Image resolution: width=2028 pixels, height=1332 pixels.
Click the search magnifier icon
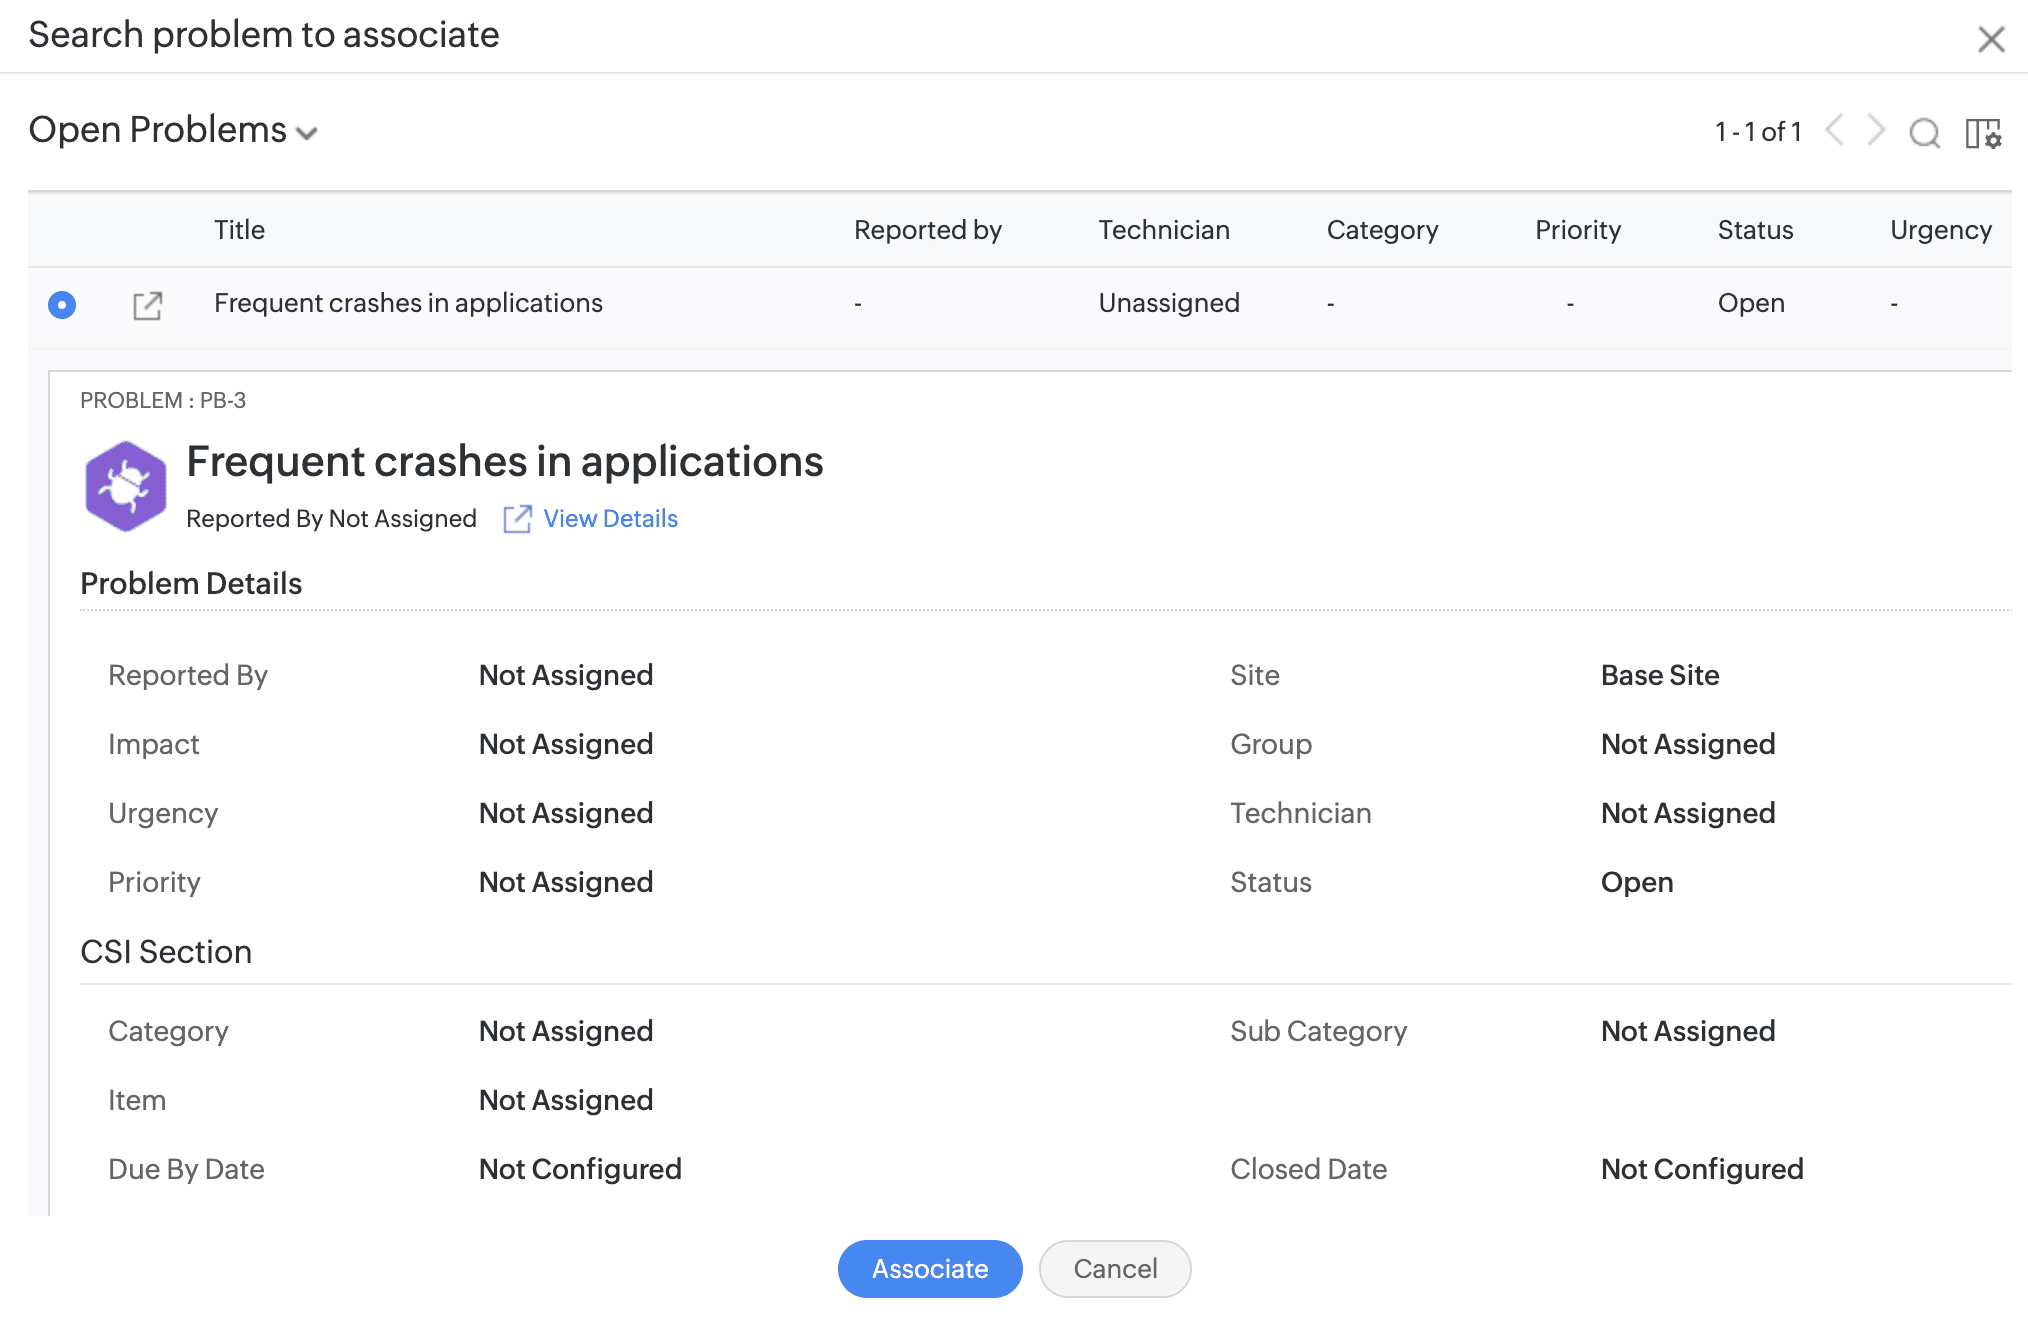1924,132
